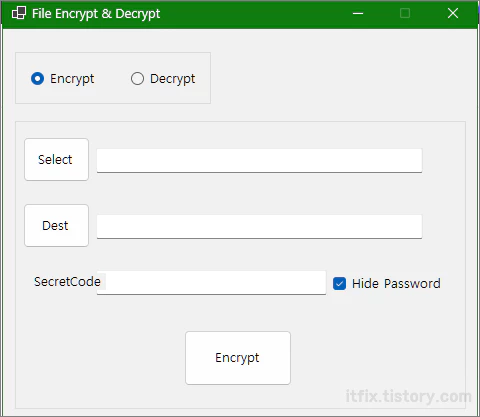Minimize the File Encrypt & Decrypt window
This screenshot has width=480, height=417.
358,14
